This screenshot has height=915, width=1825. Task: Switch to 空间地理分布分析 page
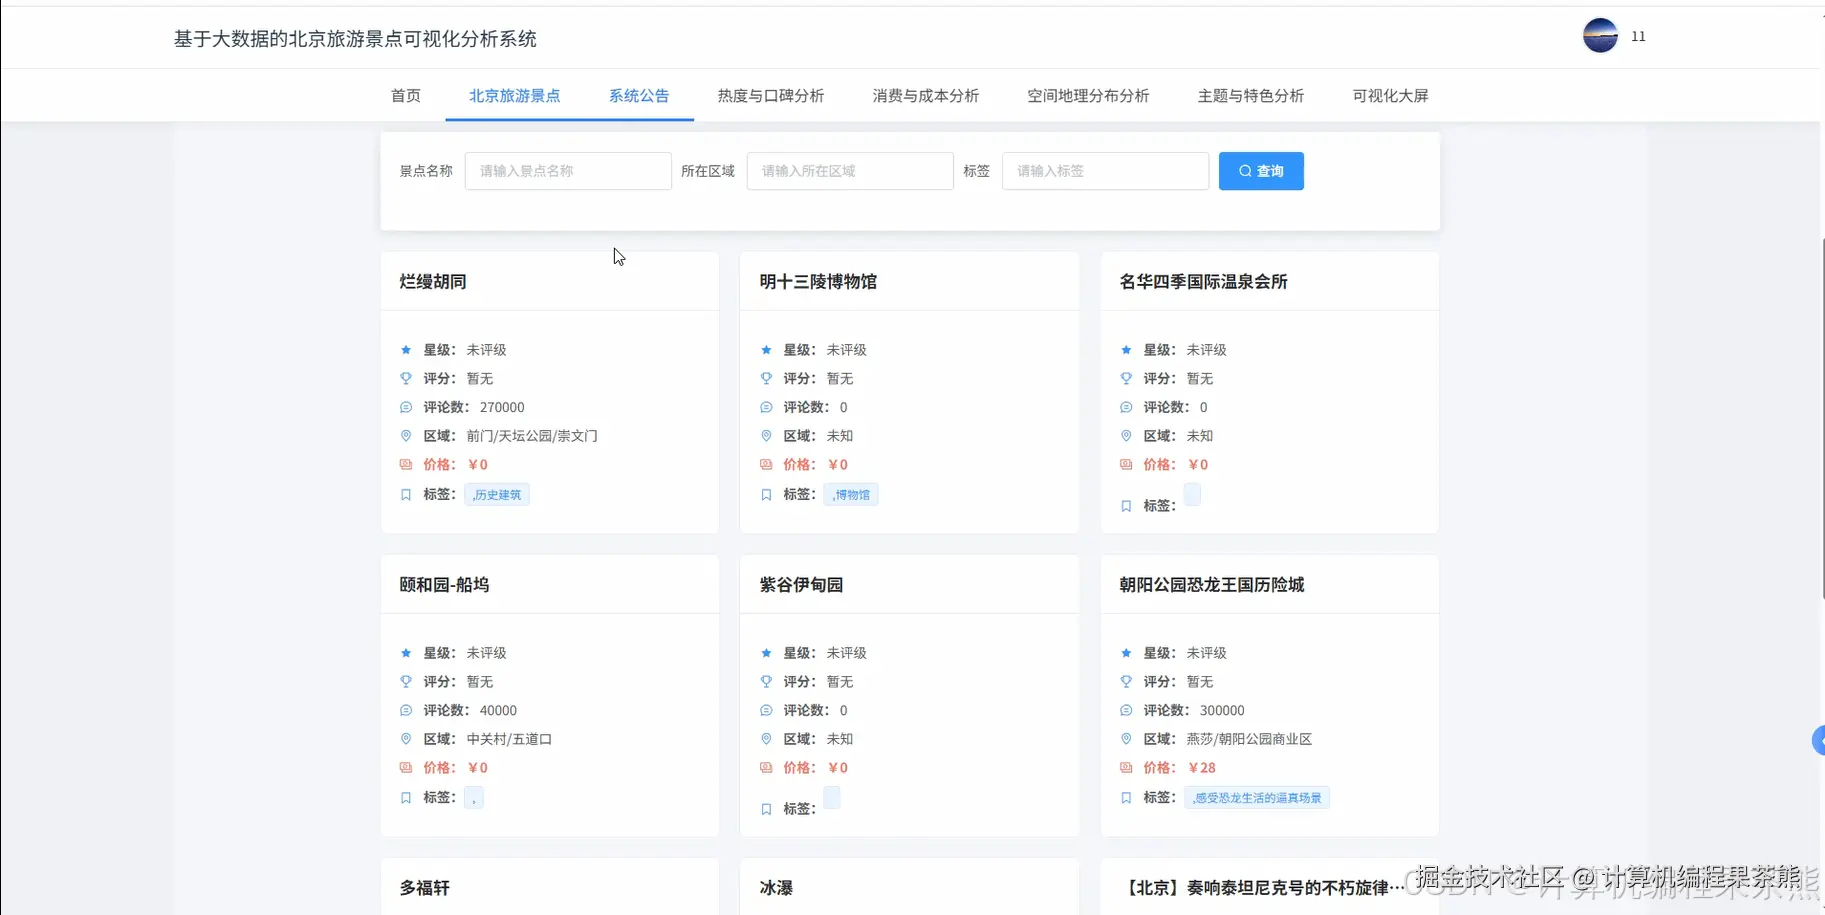1087,95
